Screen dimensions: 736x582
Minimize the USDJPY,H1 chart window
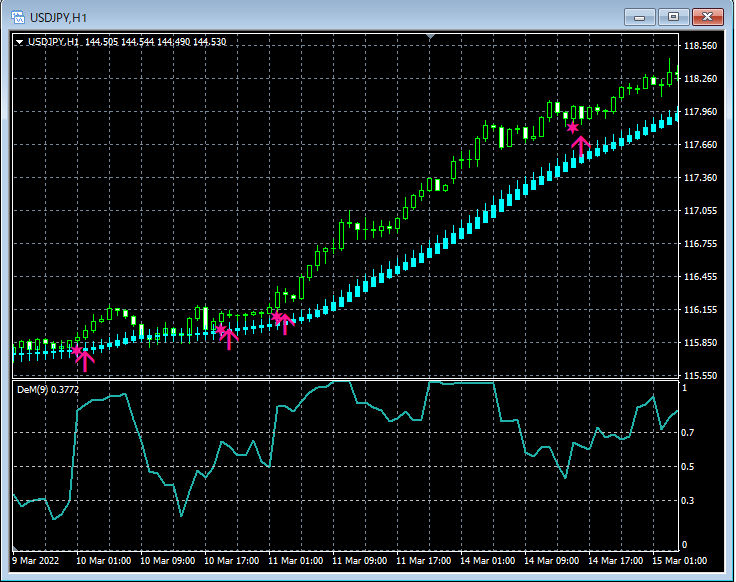click(642, 16)
